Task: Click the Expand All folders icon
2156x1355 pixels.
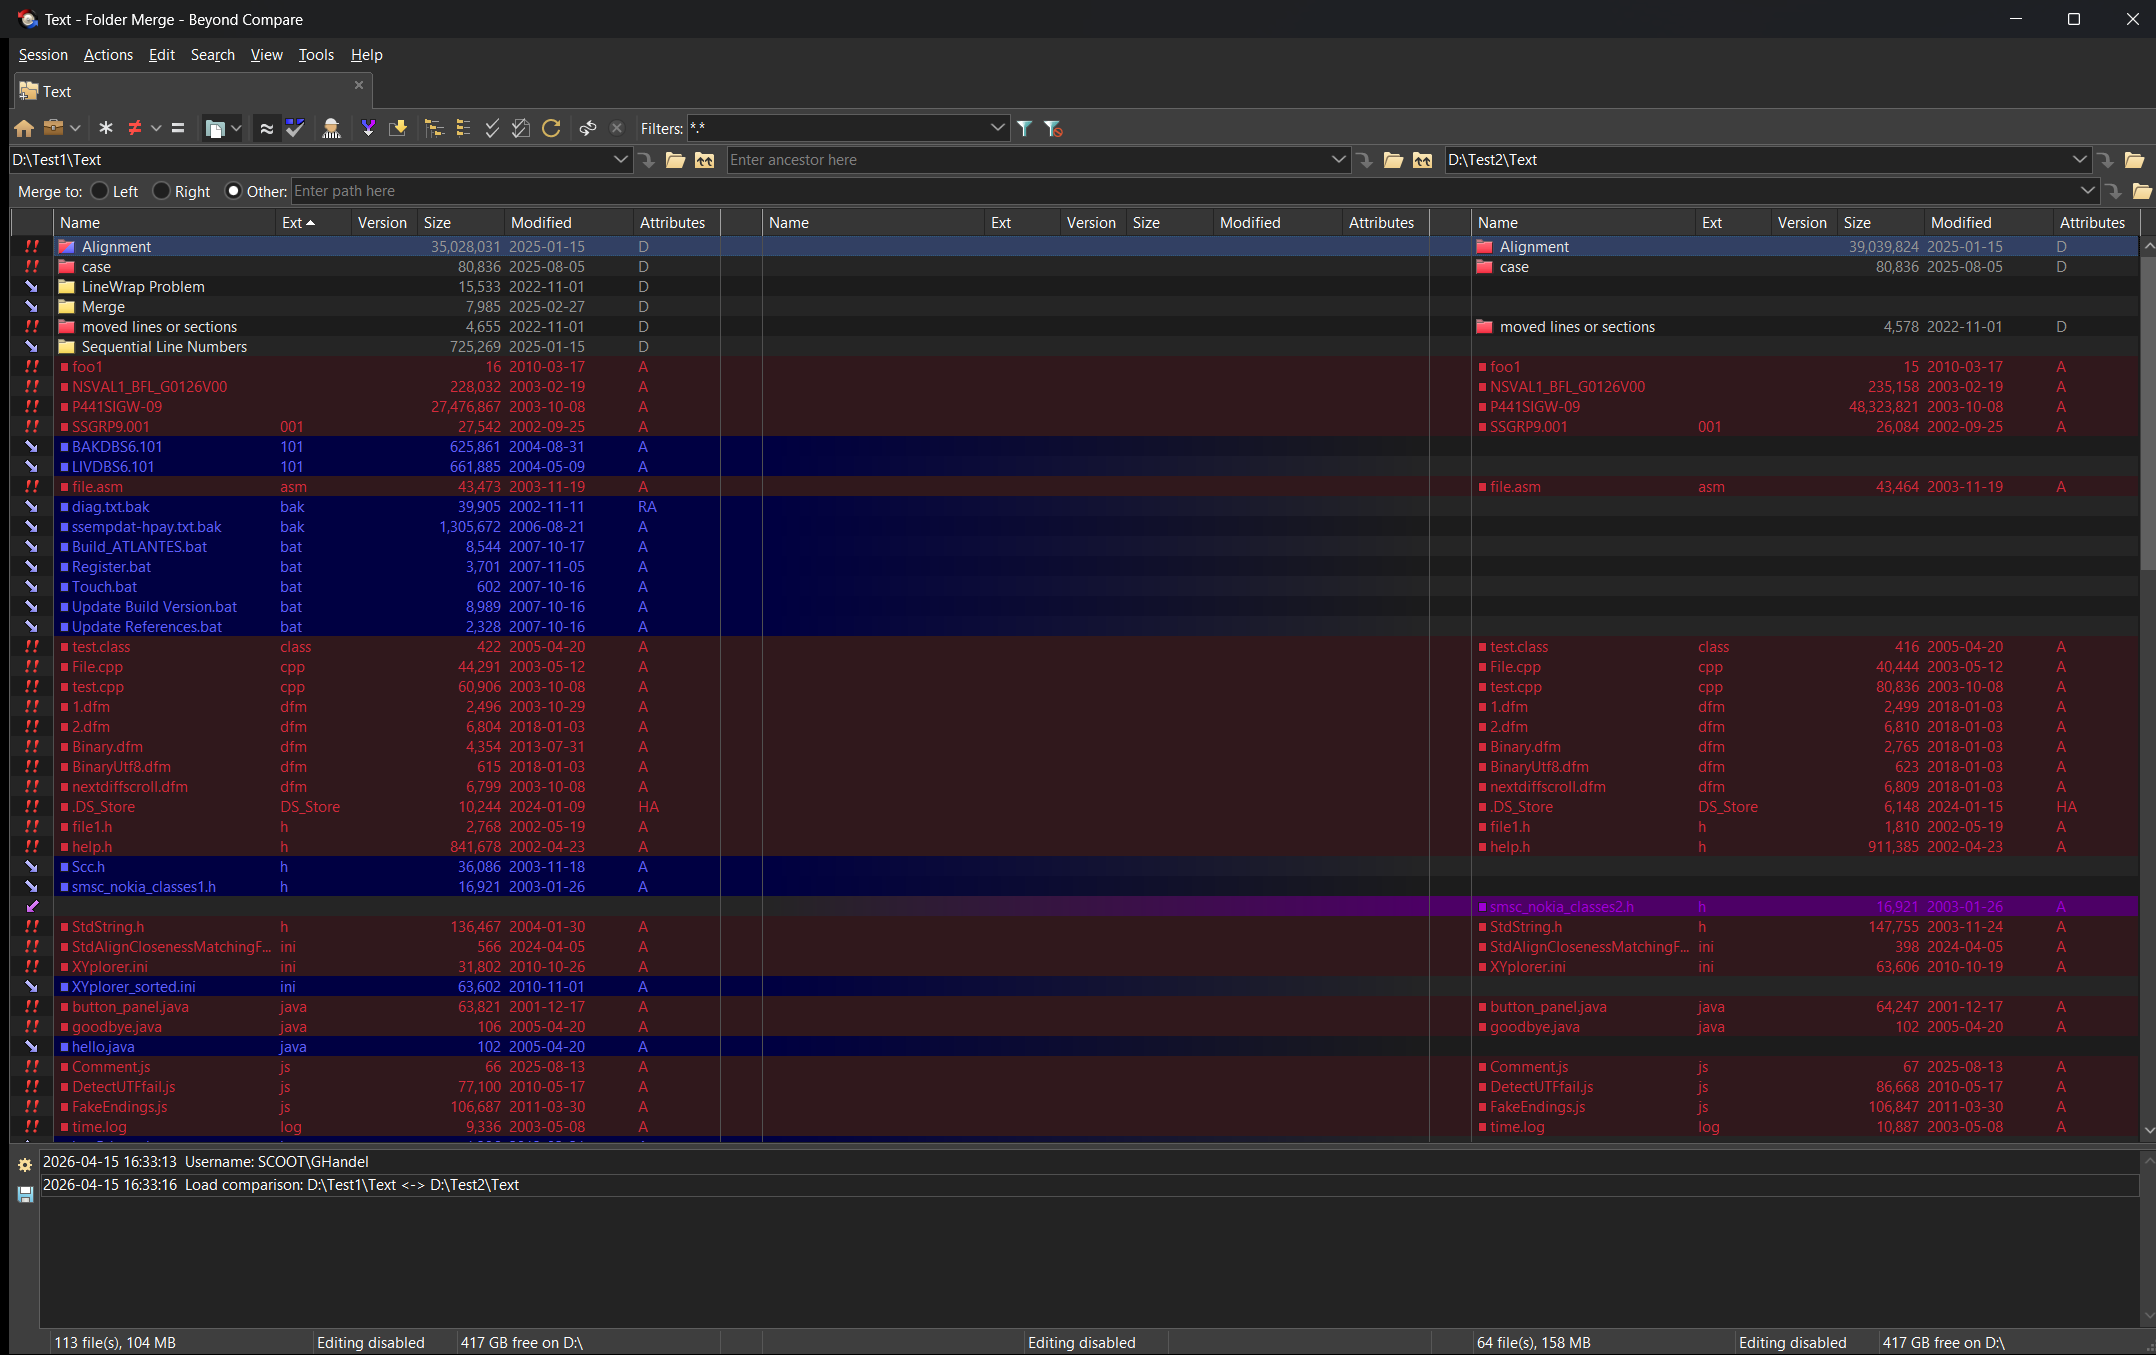Action: coord(434,128)
